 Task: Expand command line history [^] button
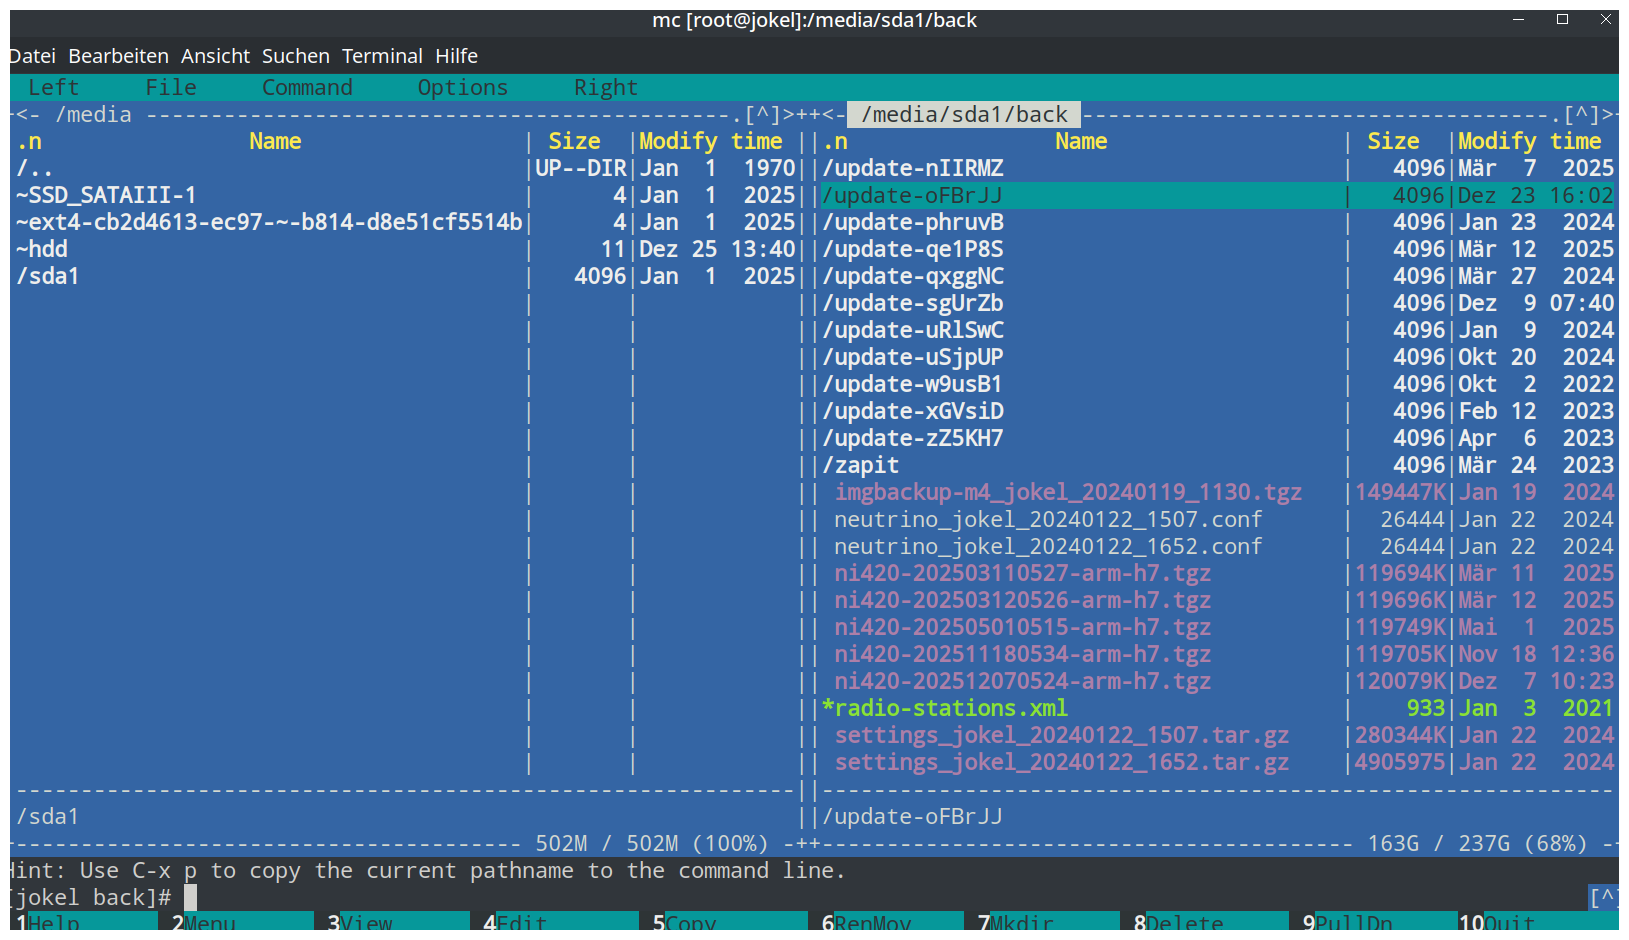point(1603,897)
